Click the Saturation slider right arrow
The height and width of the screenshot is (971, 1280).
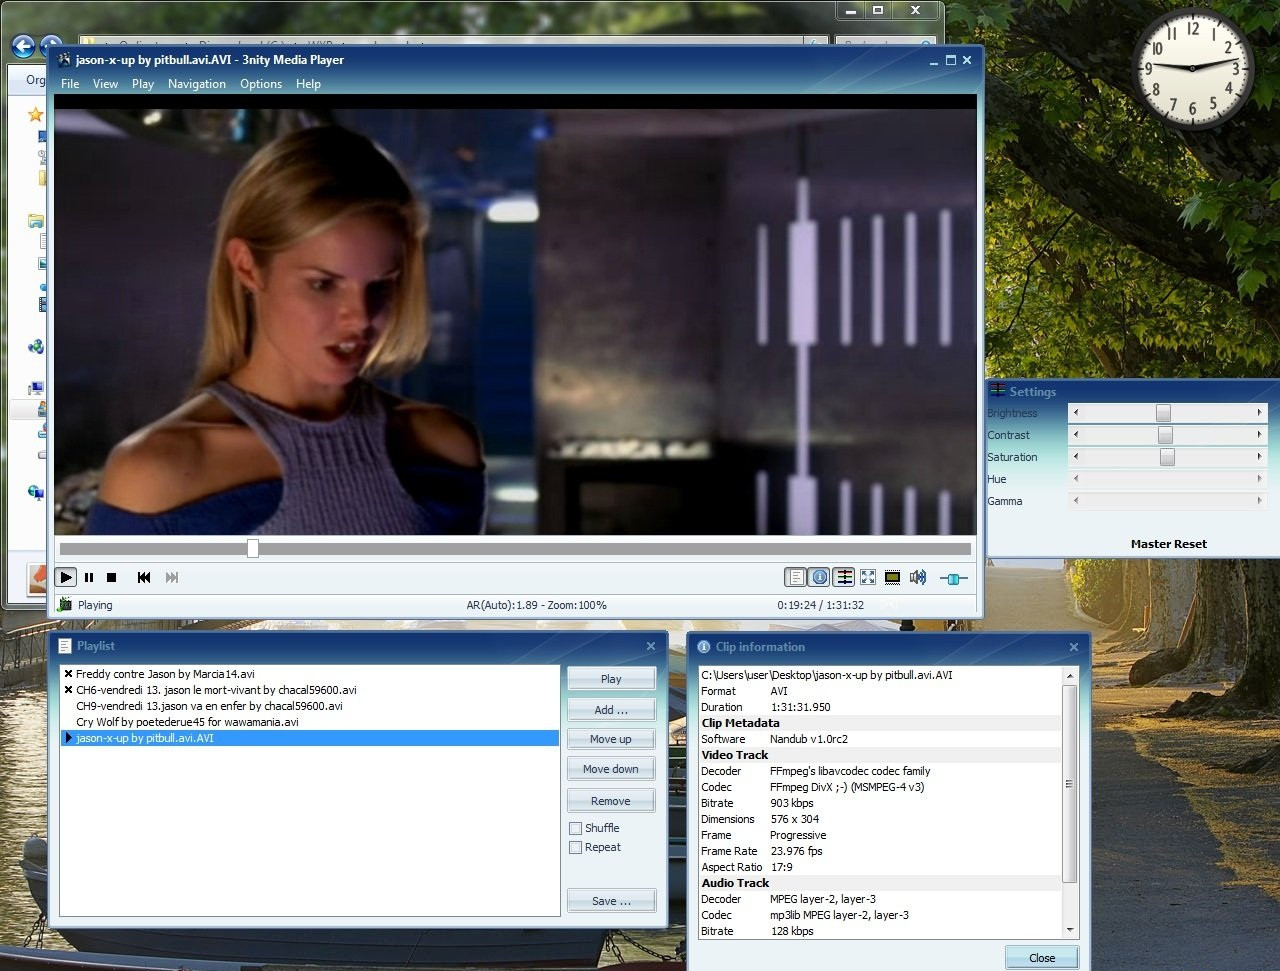pos(1260,456)
